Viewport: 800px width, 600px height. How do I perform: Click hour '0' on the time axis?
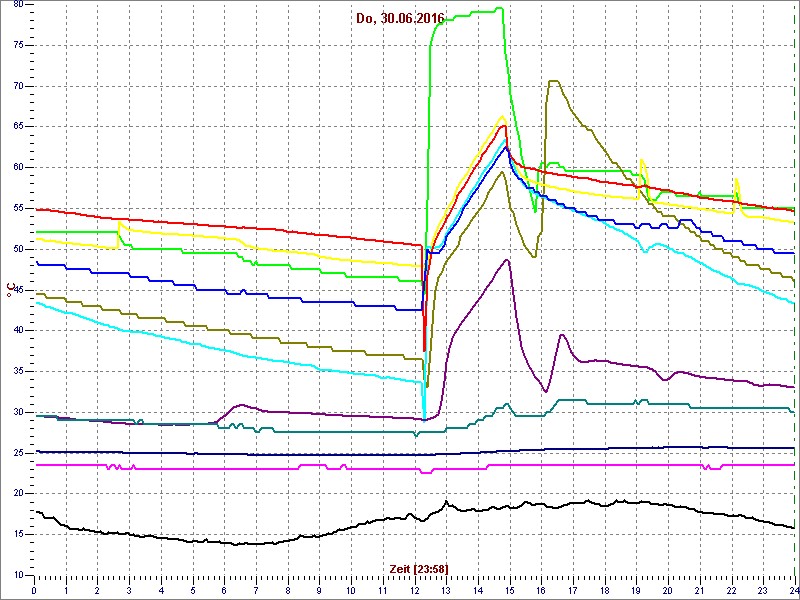pos(35,590)
